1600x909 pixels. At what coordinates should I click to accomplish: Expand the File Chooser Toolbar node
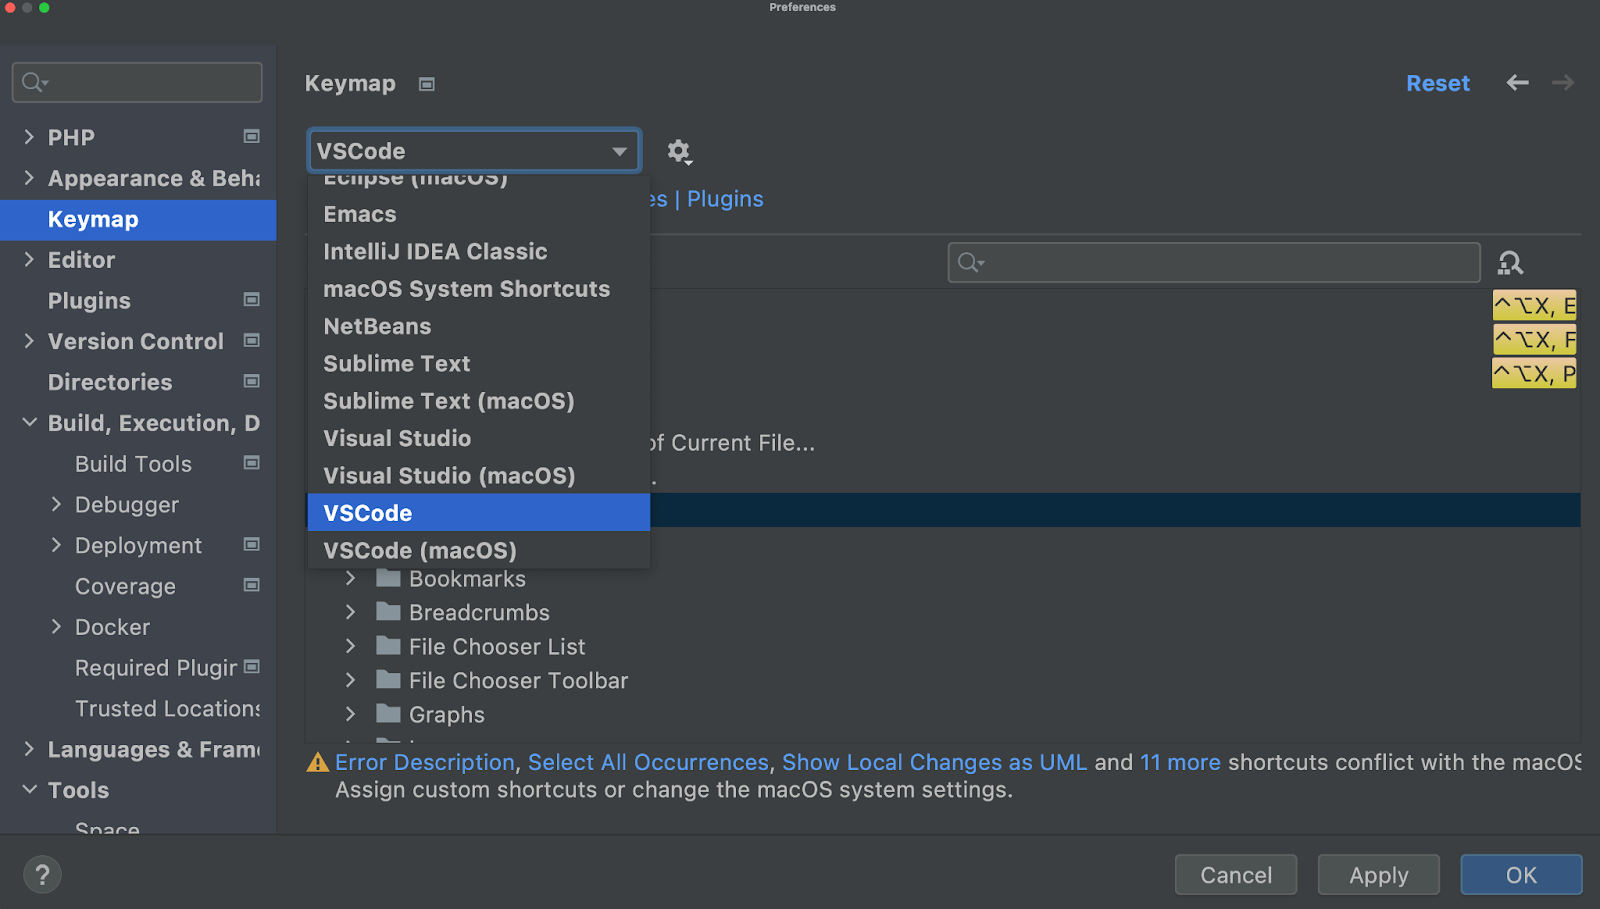tap(350, 681)
